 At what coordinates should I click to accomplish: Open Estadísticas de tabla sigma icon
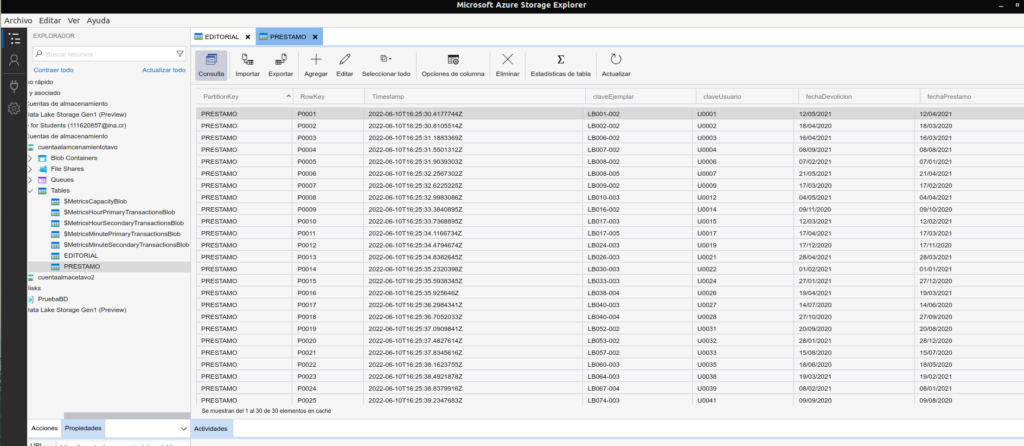560,59
